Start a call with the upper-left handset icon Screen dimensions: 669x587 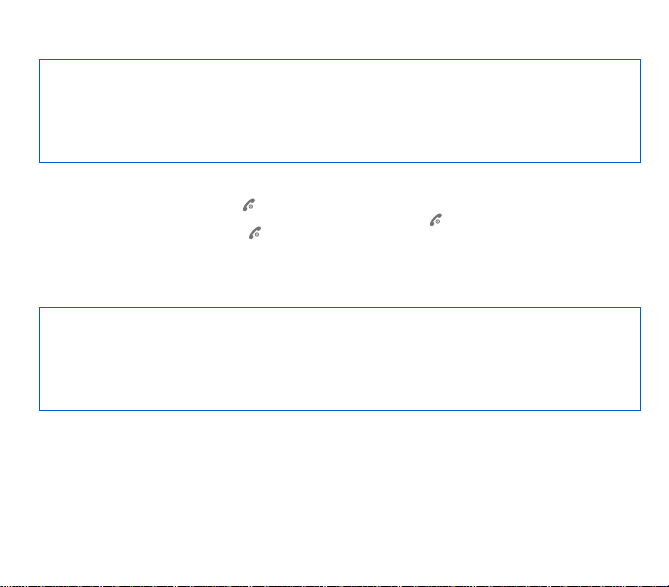[249, 205]
